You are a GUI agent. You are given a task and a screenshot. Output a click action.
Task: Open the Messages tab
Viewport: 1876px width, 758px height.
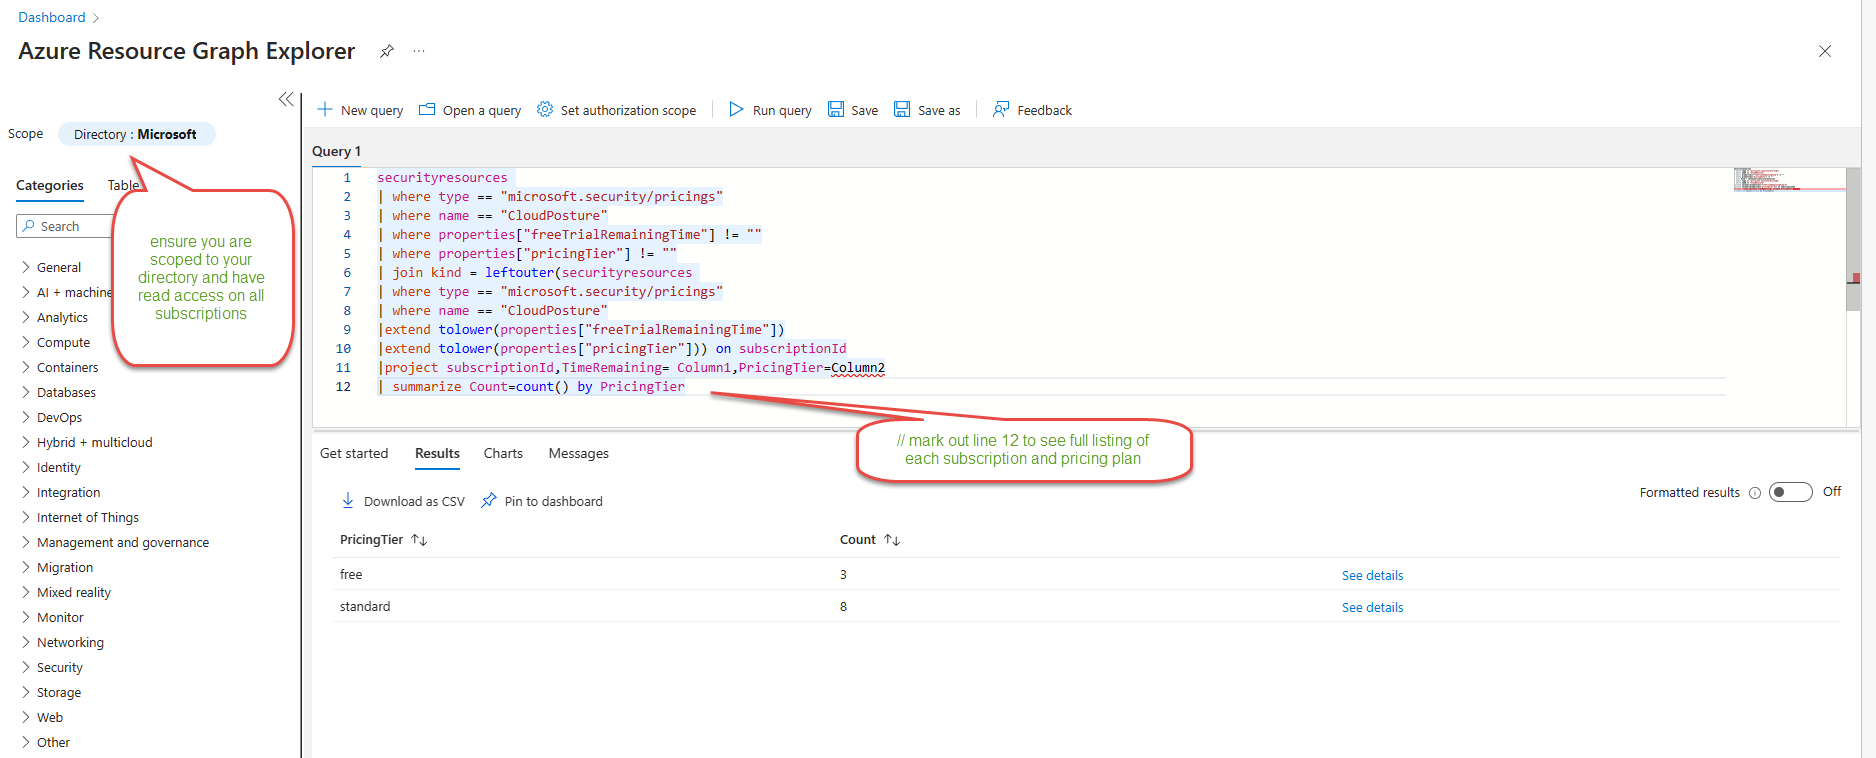[x=578, y=453]
